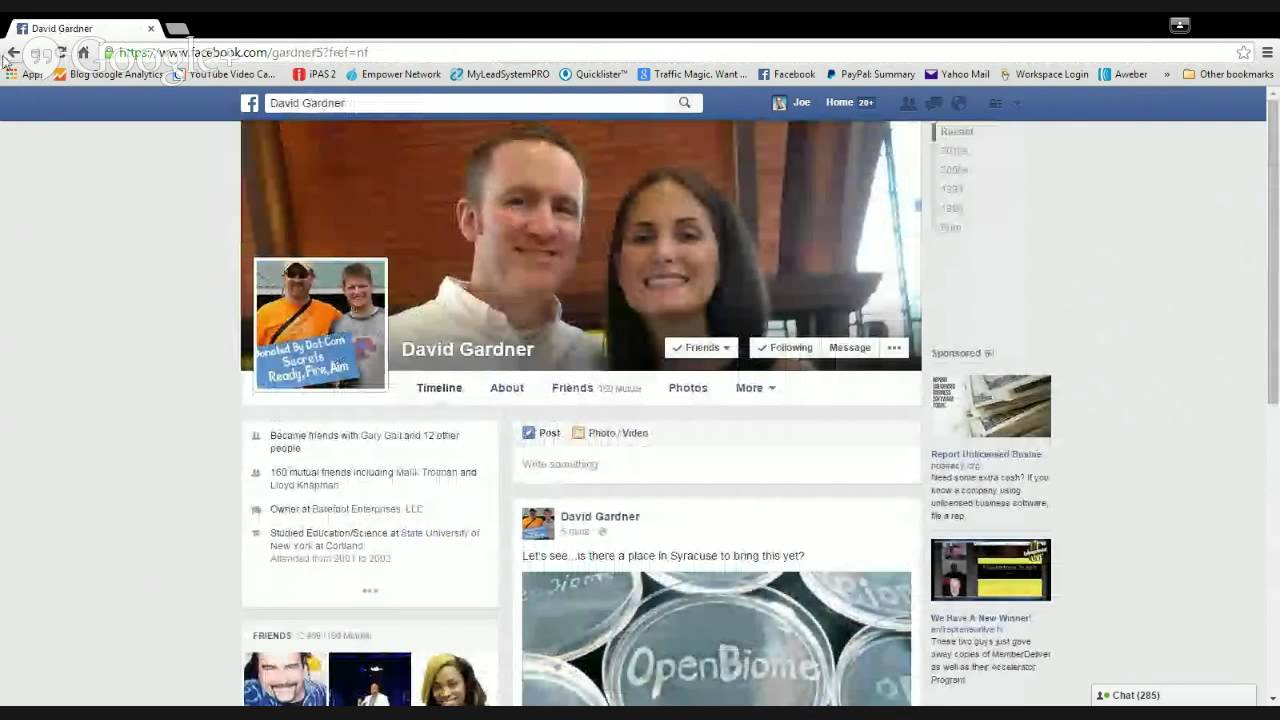
Task: Expand the More dropdown on profile
Action: click(755, 388)
